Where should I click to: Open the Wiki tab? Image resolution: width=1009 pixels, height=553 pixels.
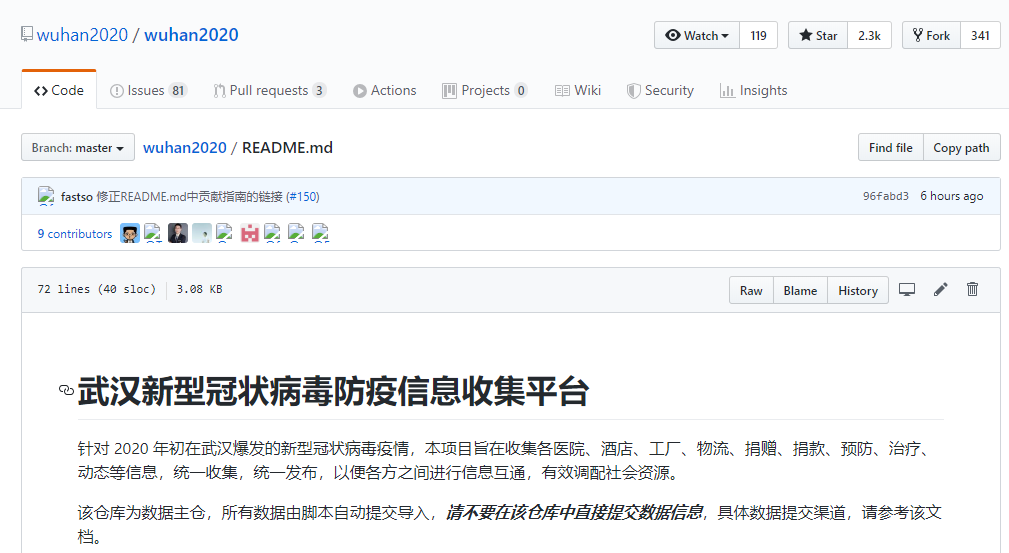(x=578, y=90)
